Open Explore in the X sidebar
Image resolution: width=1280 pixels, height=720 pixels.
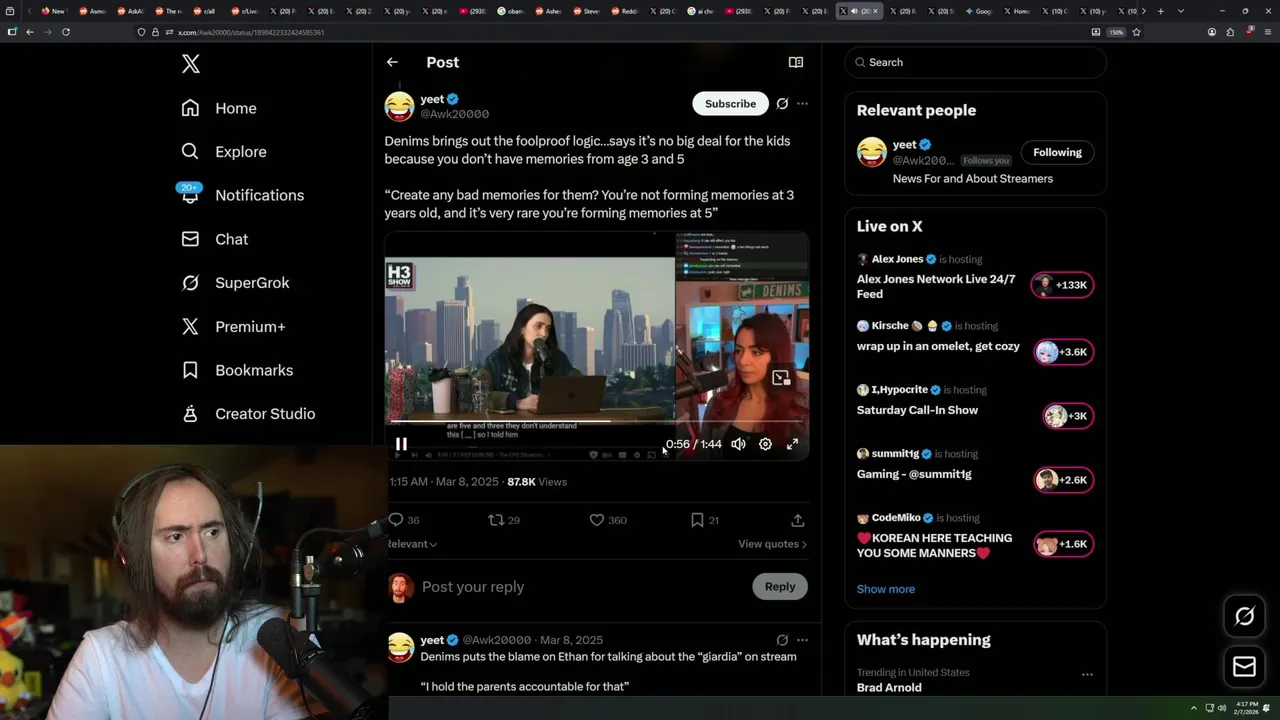click(x=224, y=152)
